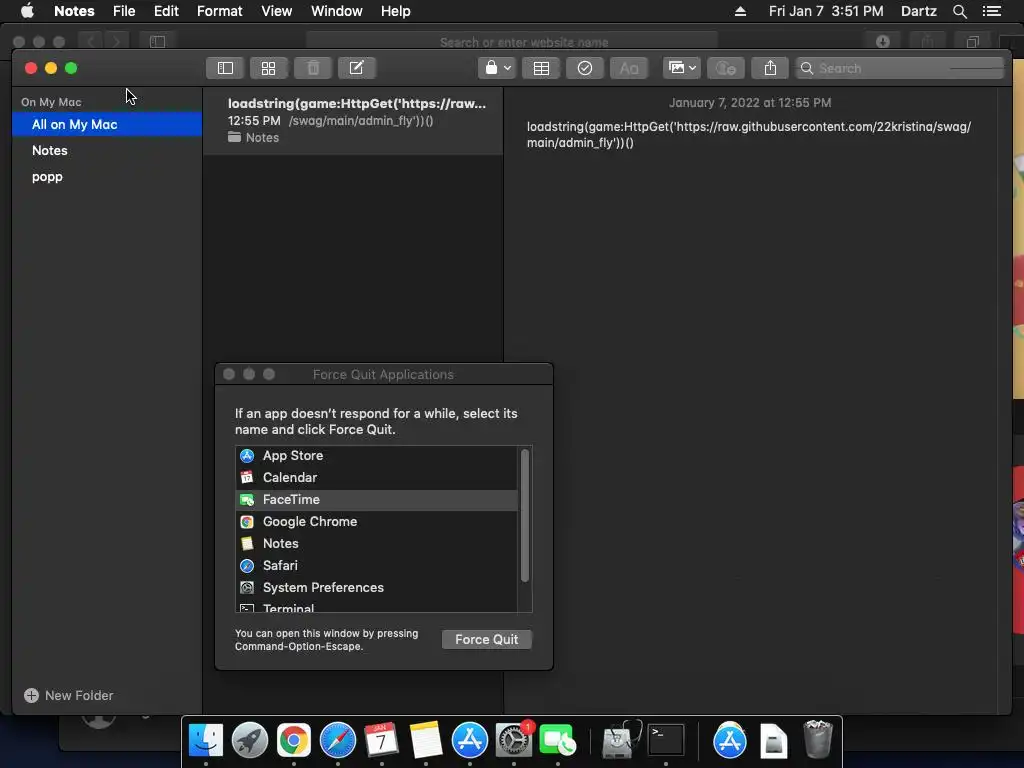Open Google Chrome from the Dock
Image resolution: width=1024 pixels, height=768 pixels.
click(x=294, y=741)
